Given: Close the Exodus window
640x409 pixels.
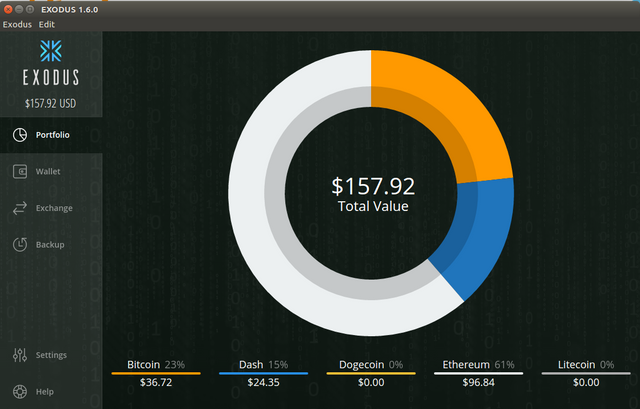Looking at the screenshot, I should pyautogui.click(x=8, y=9).
